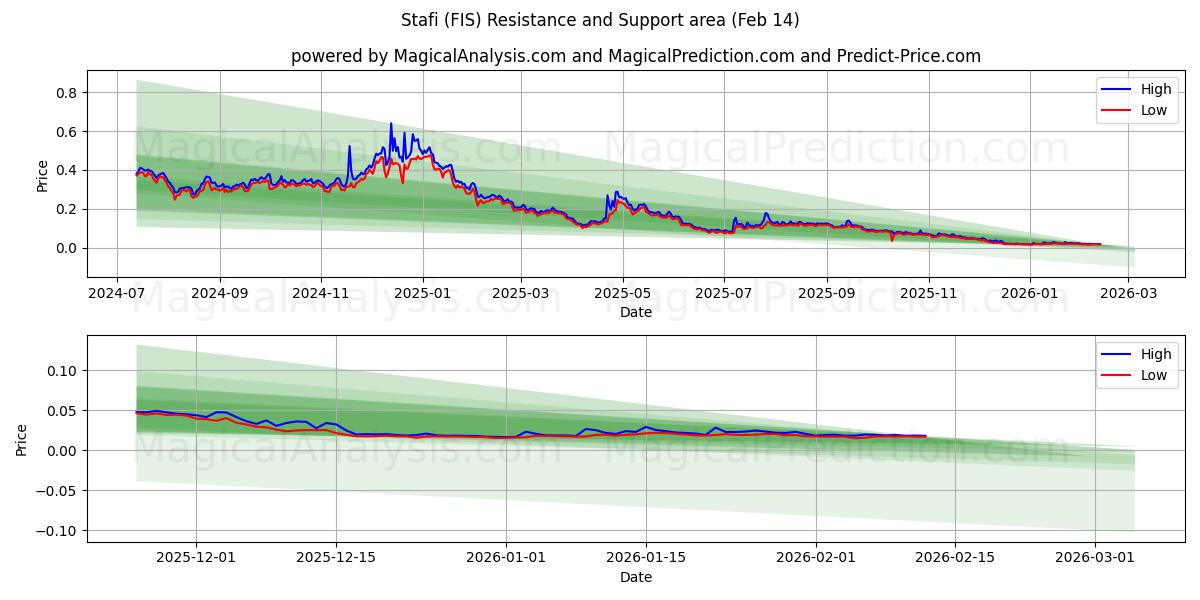Viewport: 1200px width, 600px height.
Task: Click the '2025-03' x-axis tick label
Action: [x=521, y=293]
